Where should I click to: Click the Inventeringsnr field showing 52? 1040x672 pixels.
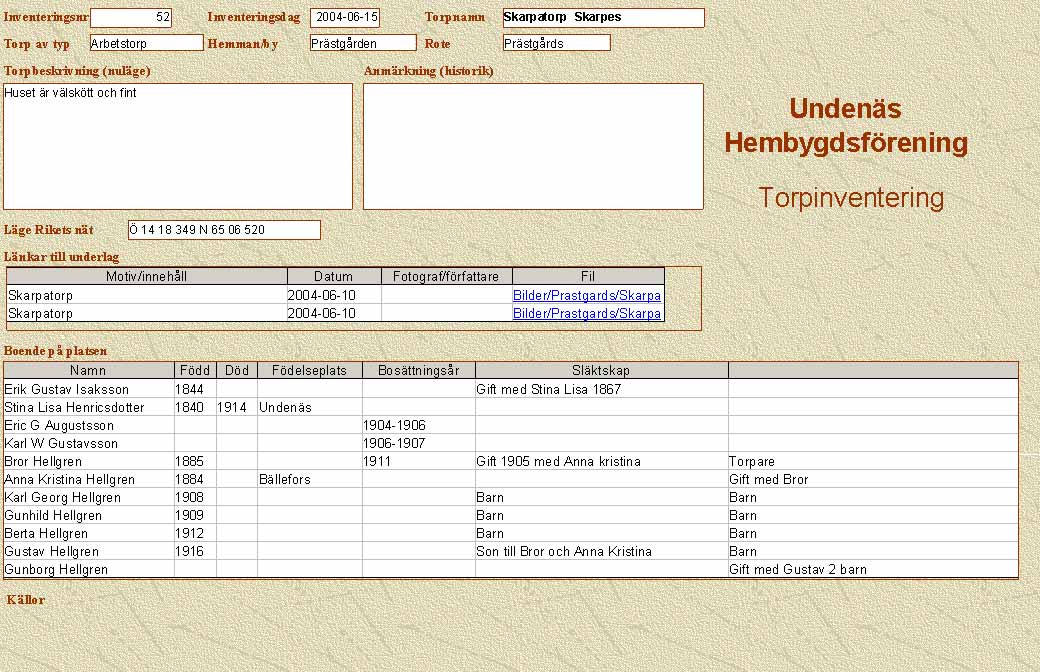[131, 18]
